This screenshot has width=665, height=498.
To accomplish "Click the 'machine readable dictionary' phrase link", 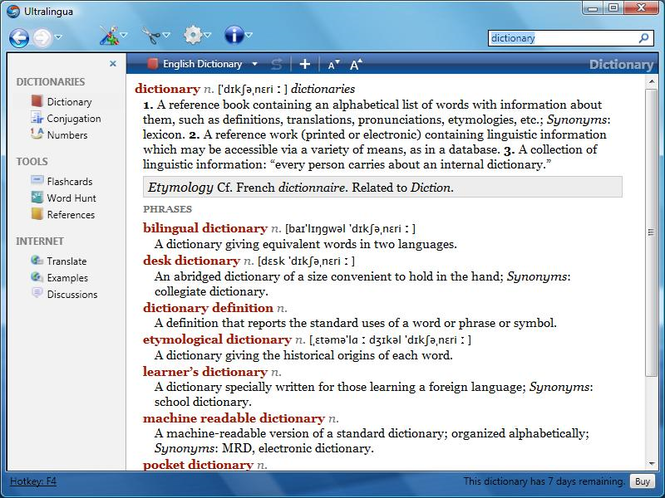I will [234, 418].
